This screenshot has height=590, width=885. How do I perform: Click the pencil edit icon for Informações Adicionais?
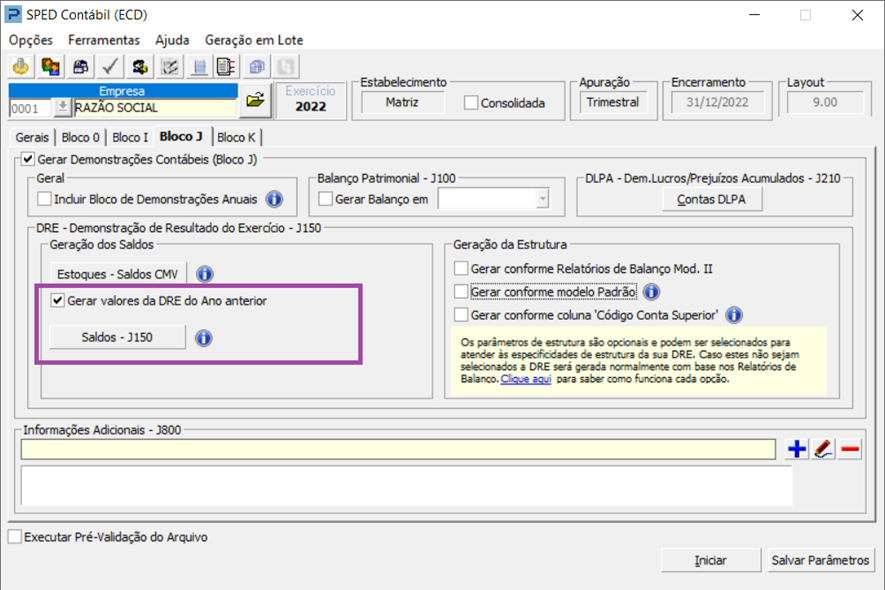[823, 449]
